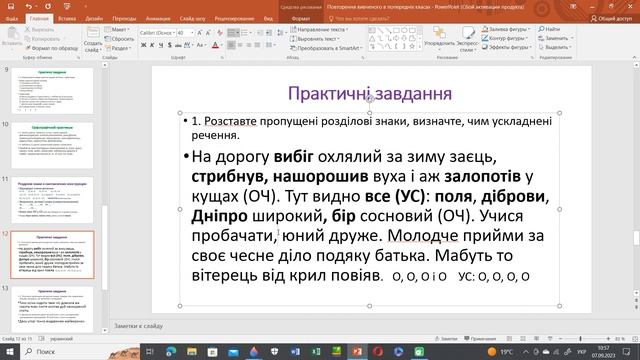Switch to the Дизайн tab

(x=94, y=18)
